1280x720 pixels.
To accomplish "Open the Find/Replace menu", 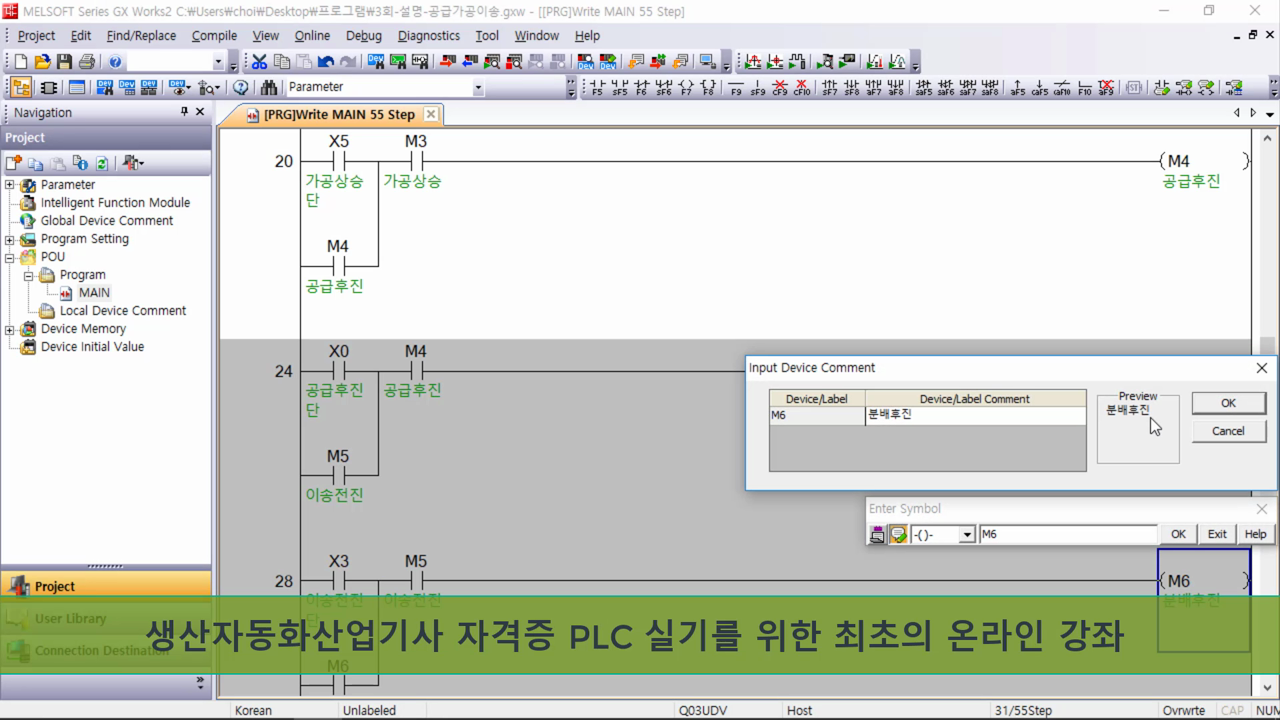I will tap(141, 35).
